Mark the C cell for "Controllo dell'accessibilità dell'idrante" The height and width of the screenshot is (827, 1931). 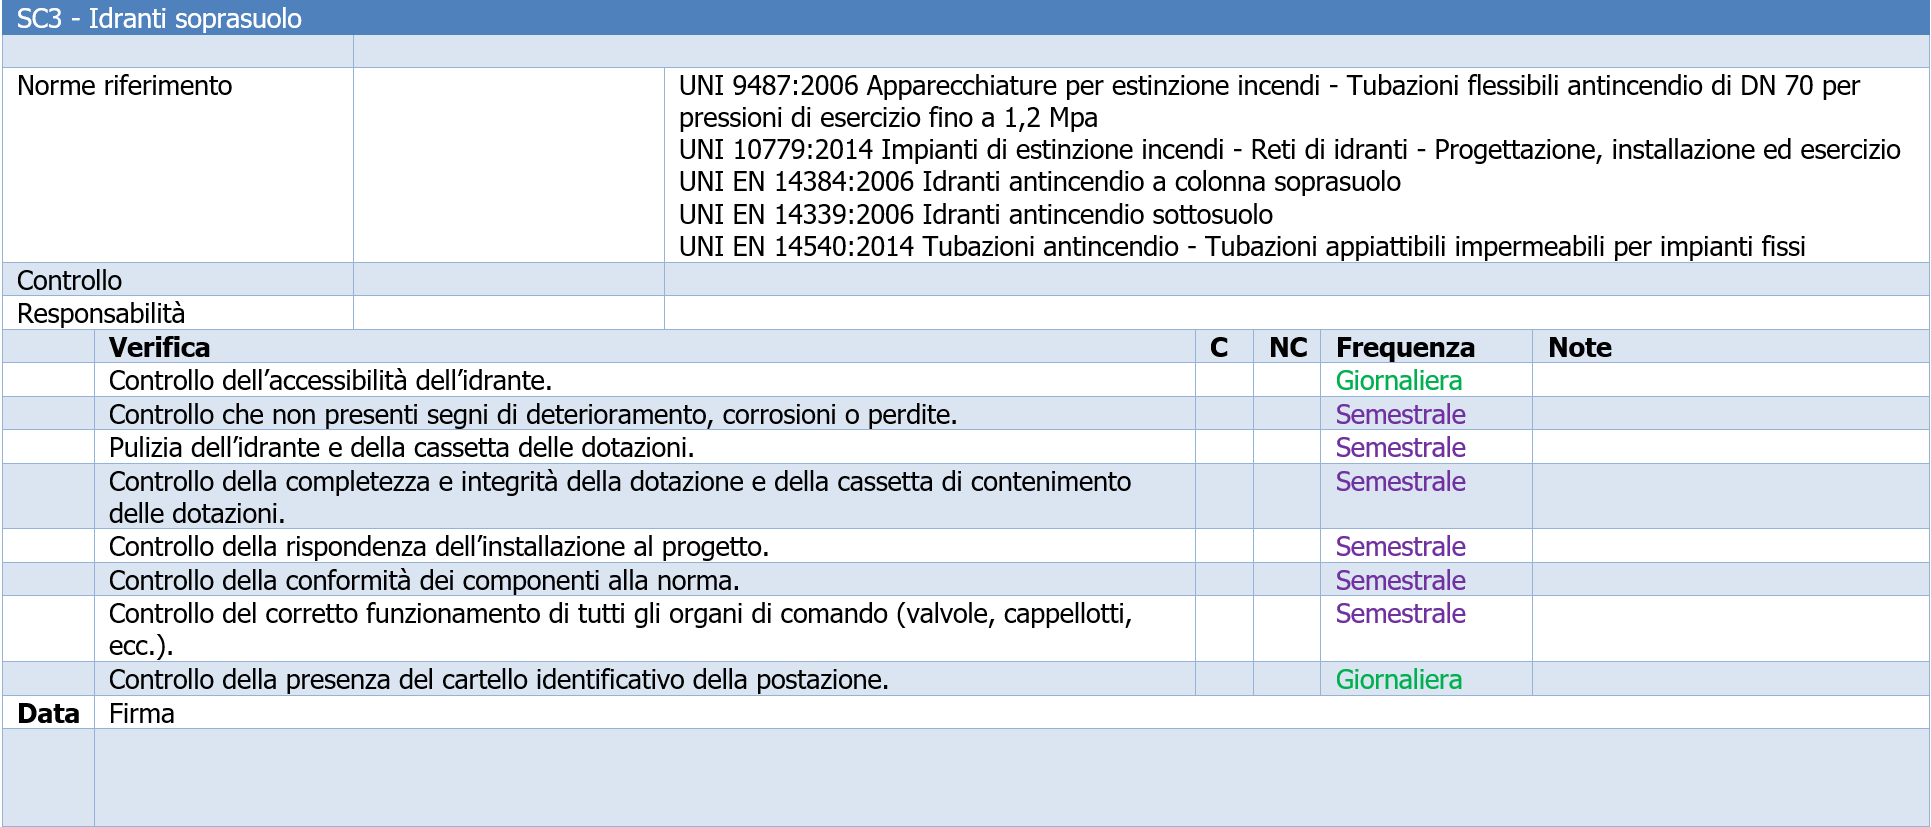1224,380
